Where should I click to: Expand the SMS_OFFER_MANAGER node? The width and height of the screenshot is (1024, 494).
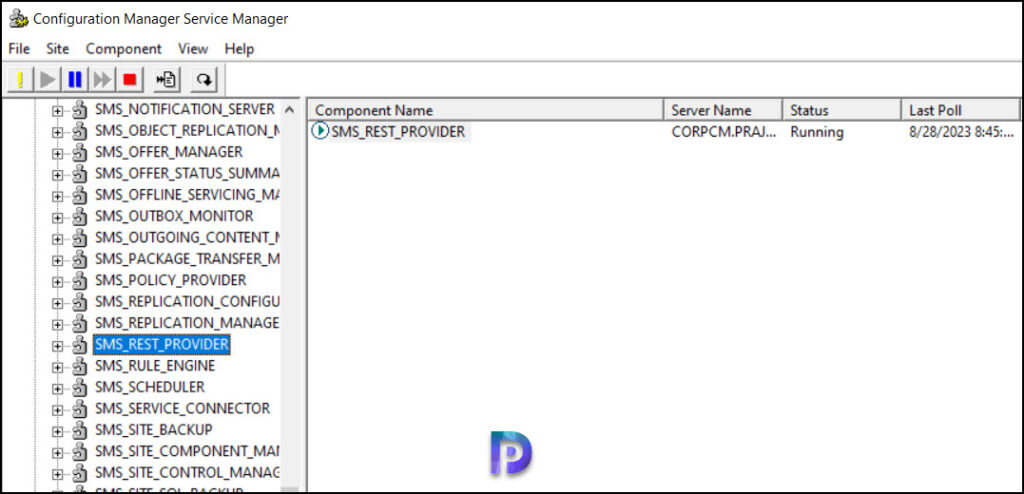click(x=57, y=154)
